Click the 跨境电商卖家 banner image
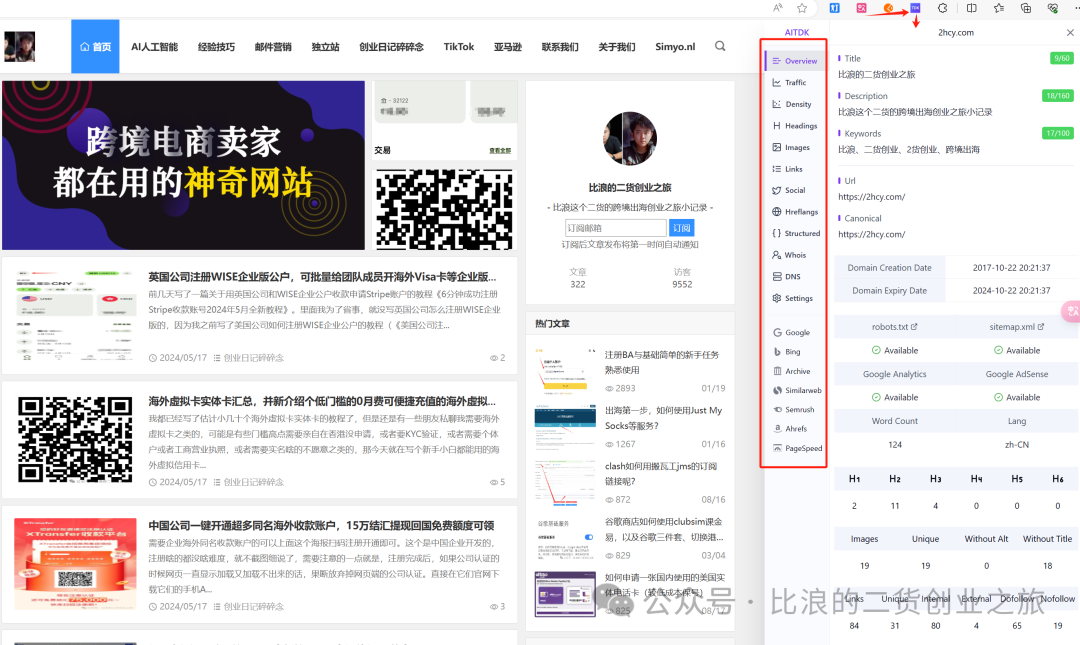 tap(183, 165)
